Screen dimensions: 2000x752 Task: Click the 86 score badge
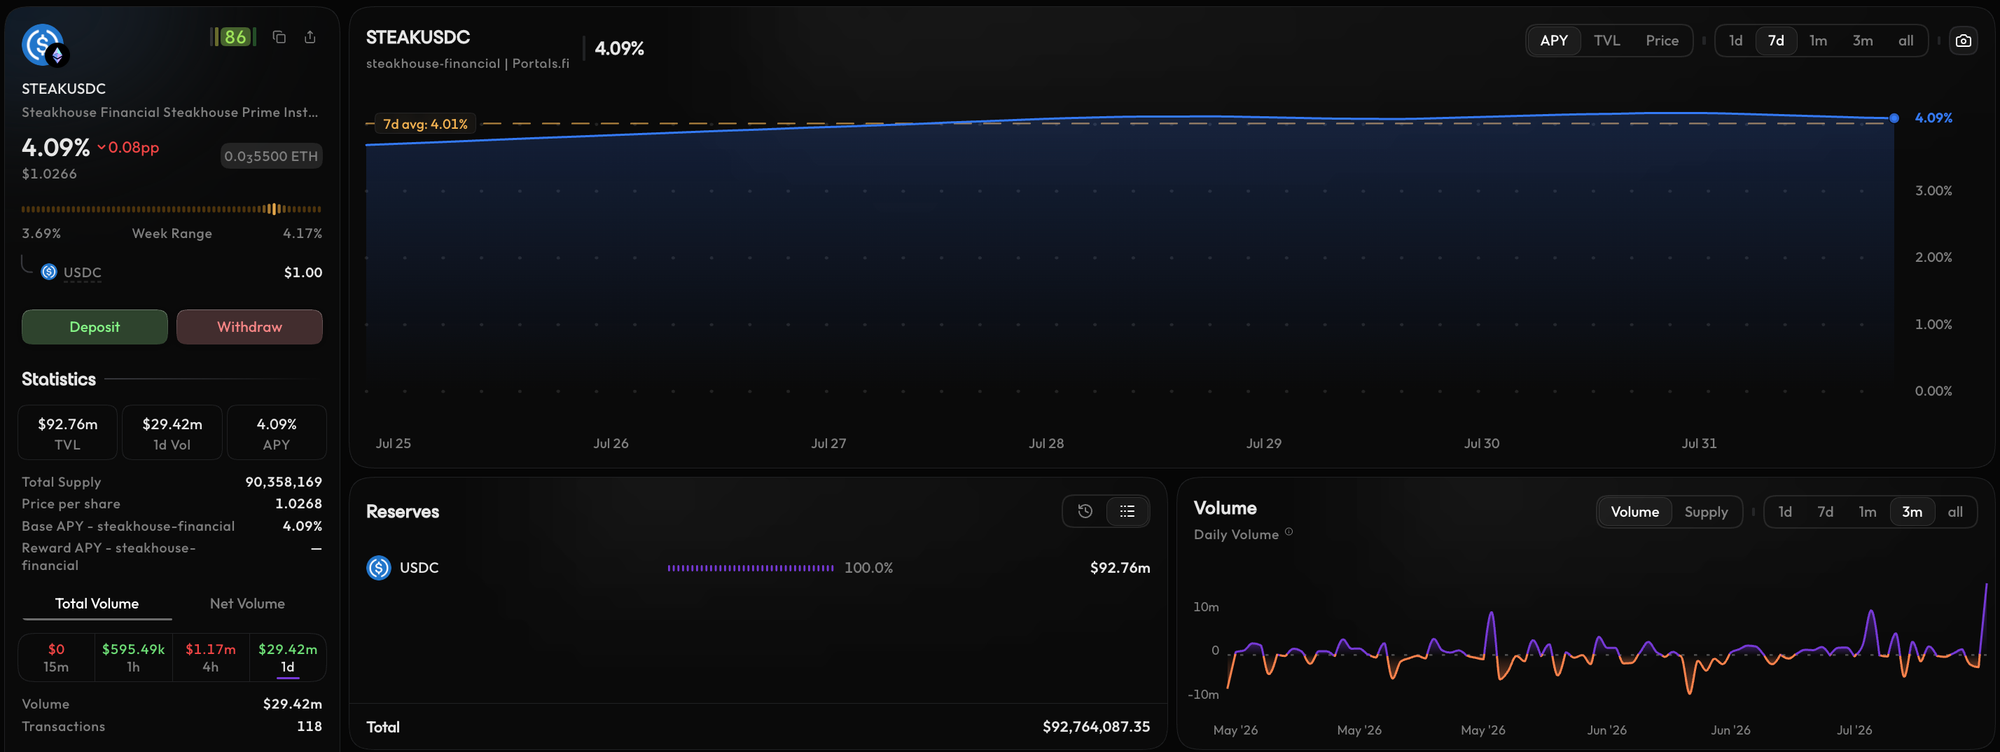(x=234, y=37)
